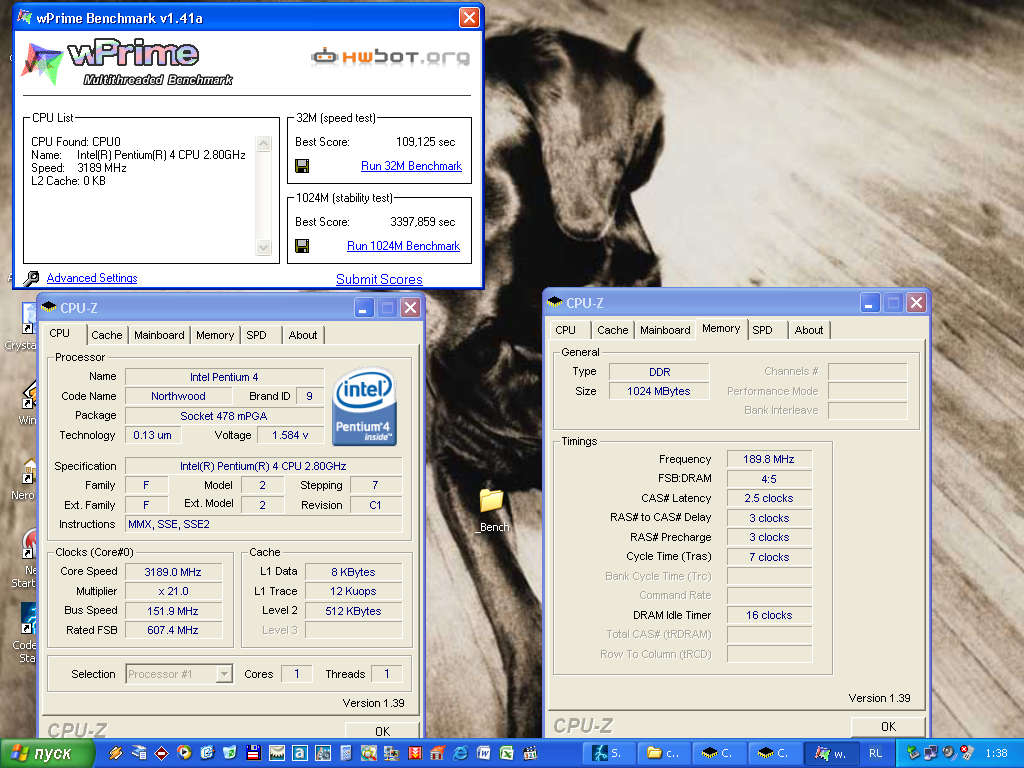The width and height of the screenshot is (1024, 768).
Task: Click the save icon for the 32M score
Action: [302, 166]
